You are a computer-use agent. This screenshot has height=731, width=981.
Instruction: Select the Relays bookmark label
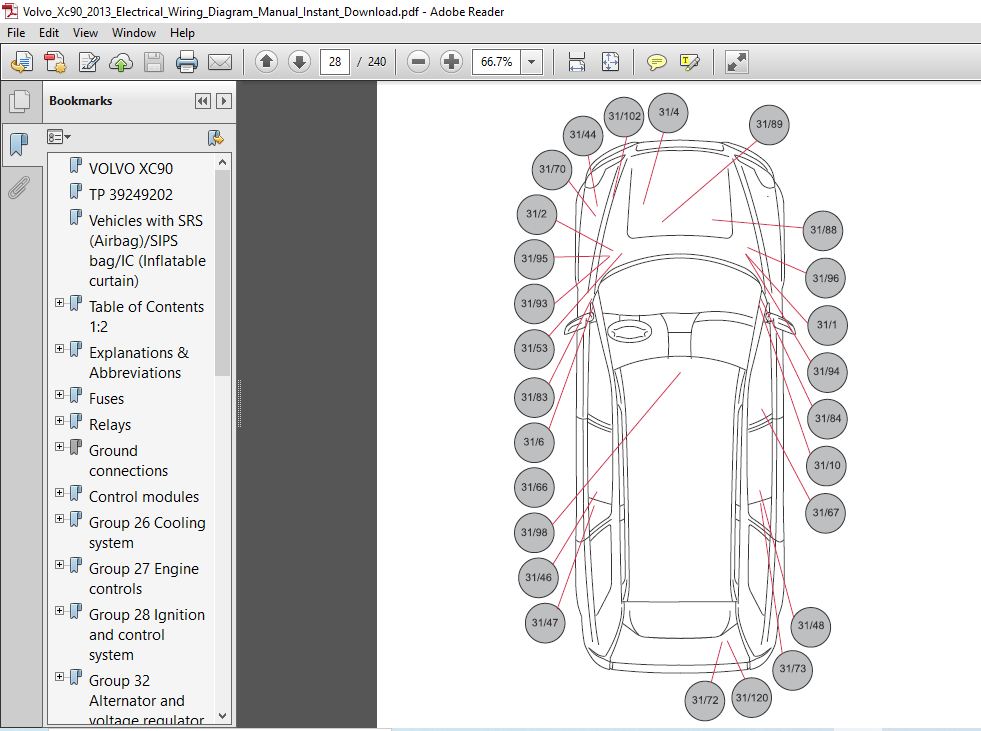pos(110,425)
